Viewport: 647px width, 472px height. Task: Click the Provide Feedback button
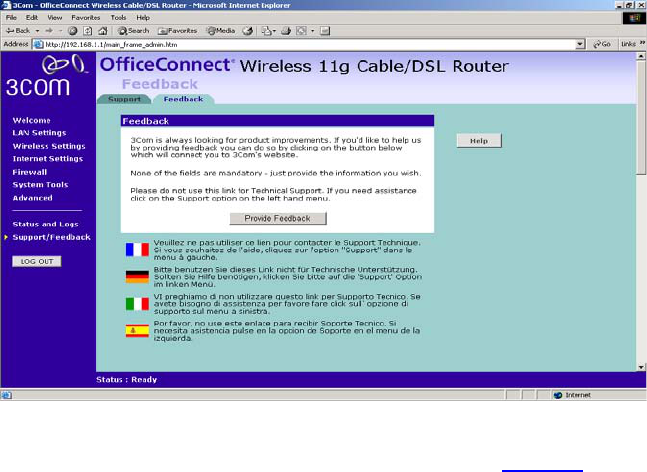278,219
